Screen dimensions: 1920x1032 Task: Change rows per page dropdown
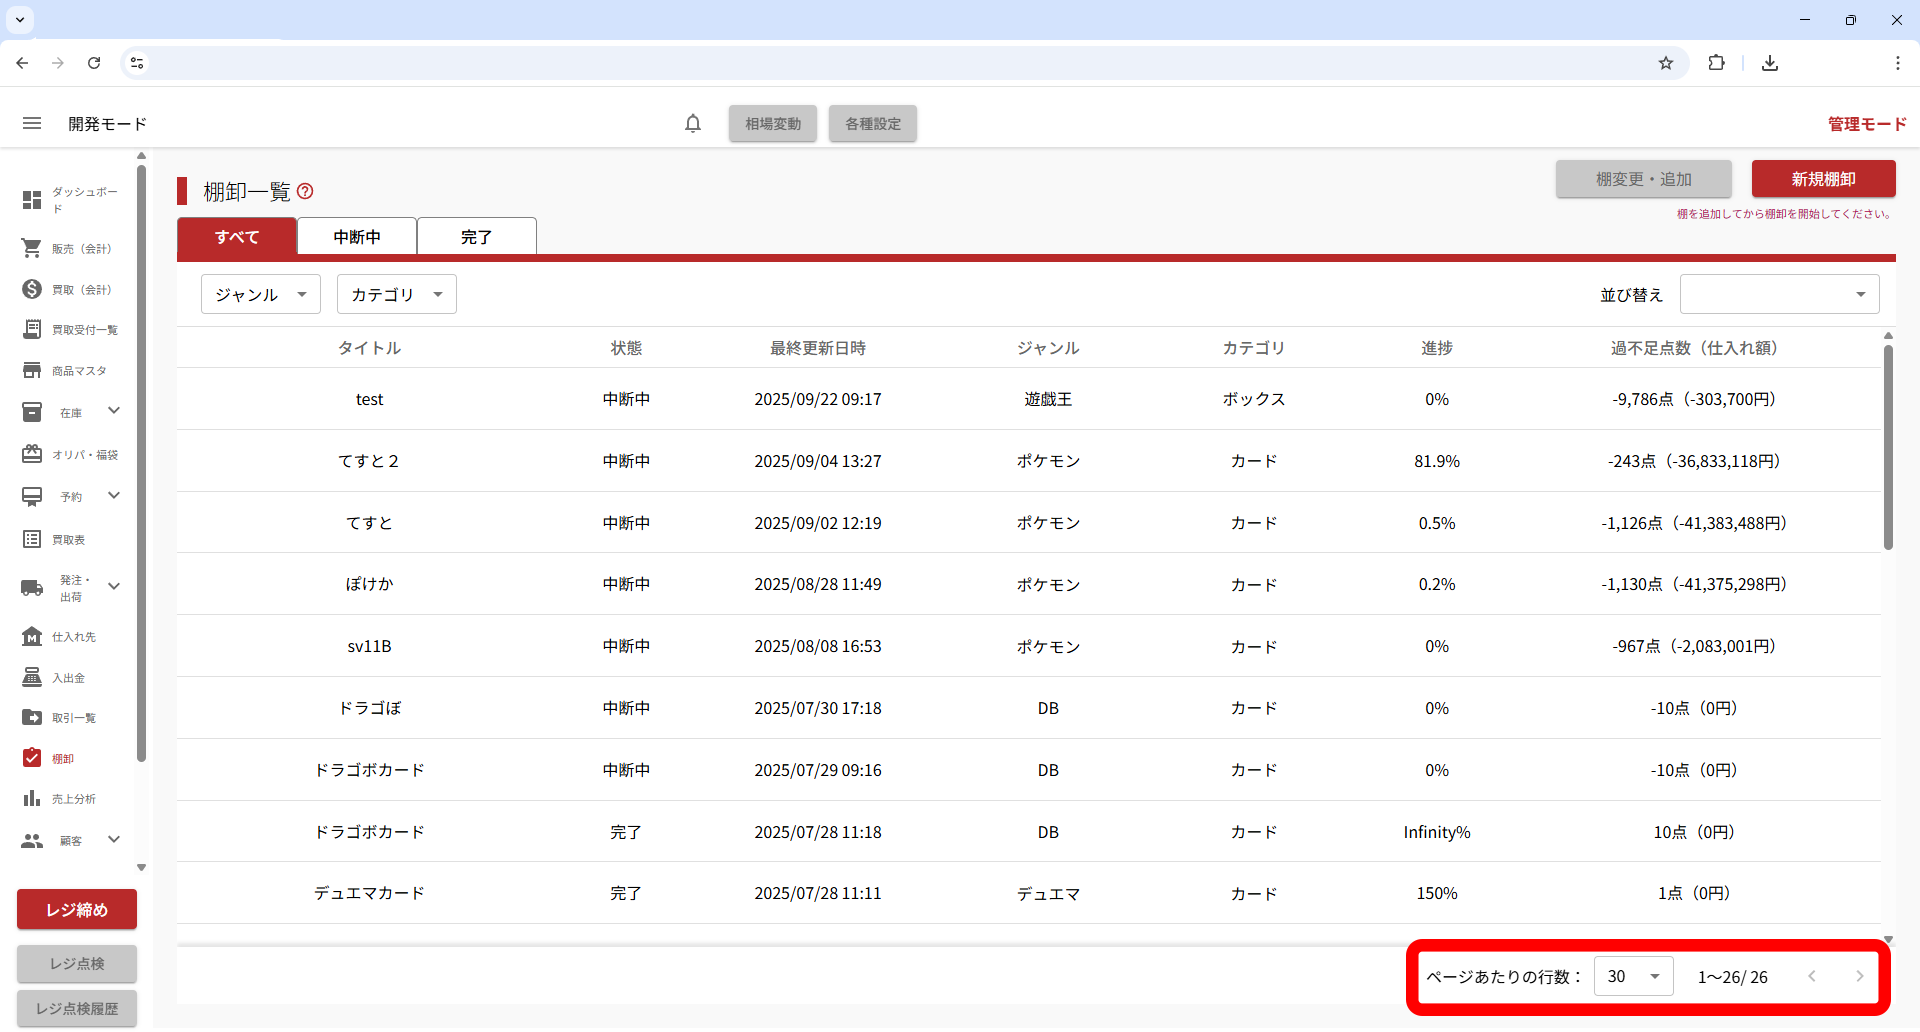(x=1633, y=976)
